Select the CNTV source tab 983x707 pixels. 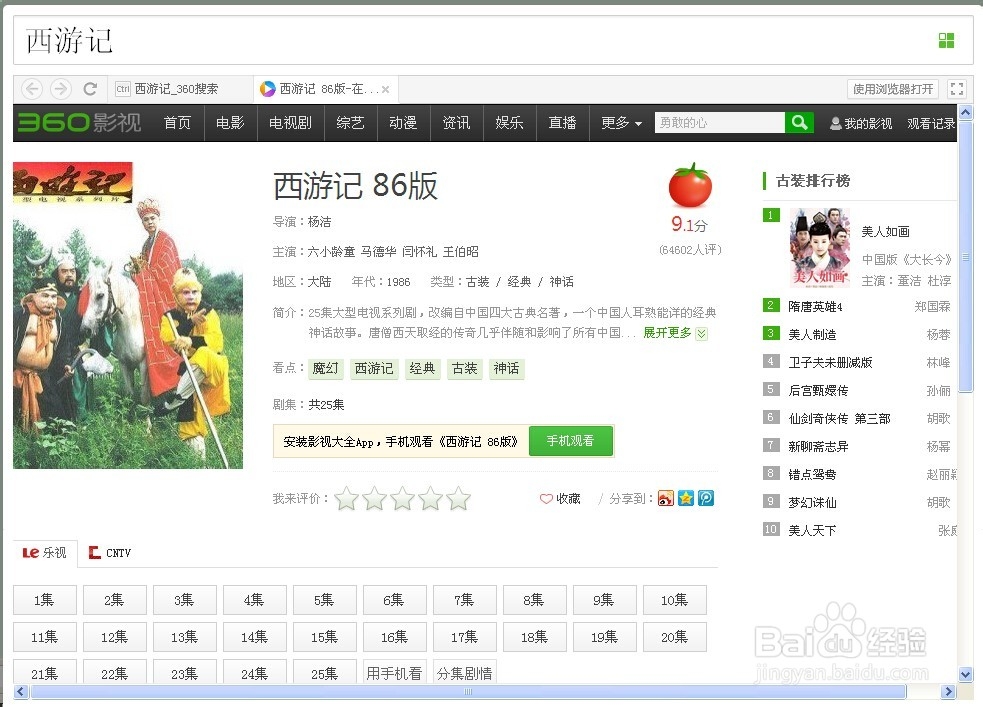coord(110,553)
